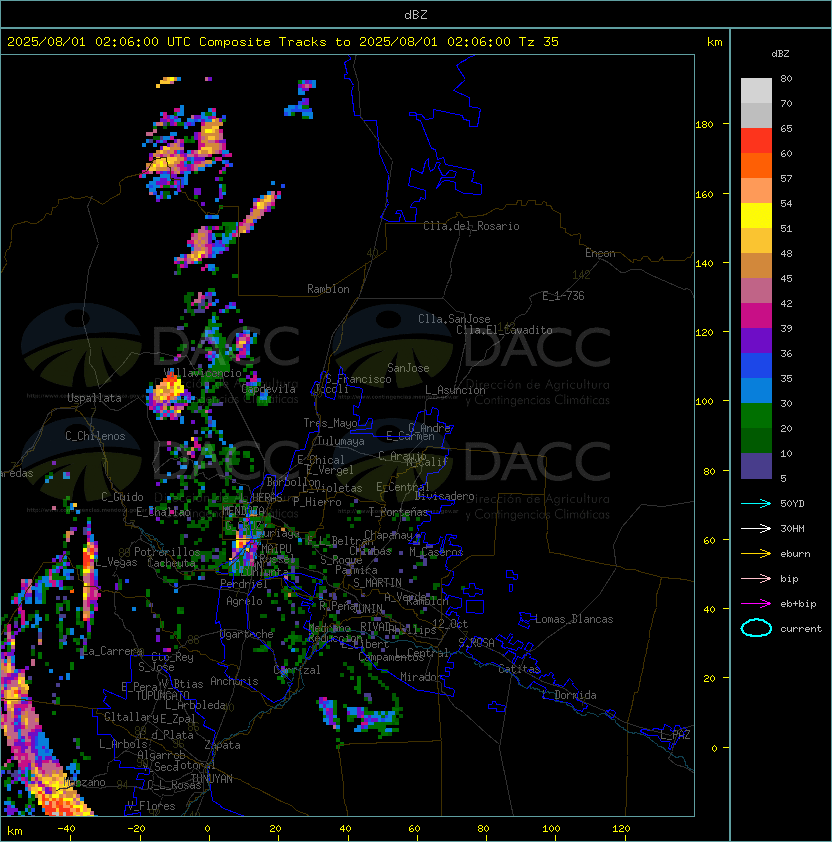Click the 'Clla.SanJose' map label

[454, 319]
